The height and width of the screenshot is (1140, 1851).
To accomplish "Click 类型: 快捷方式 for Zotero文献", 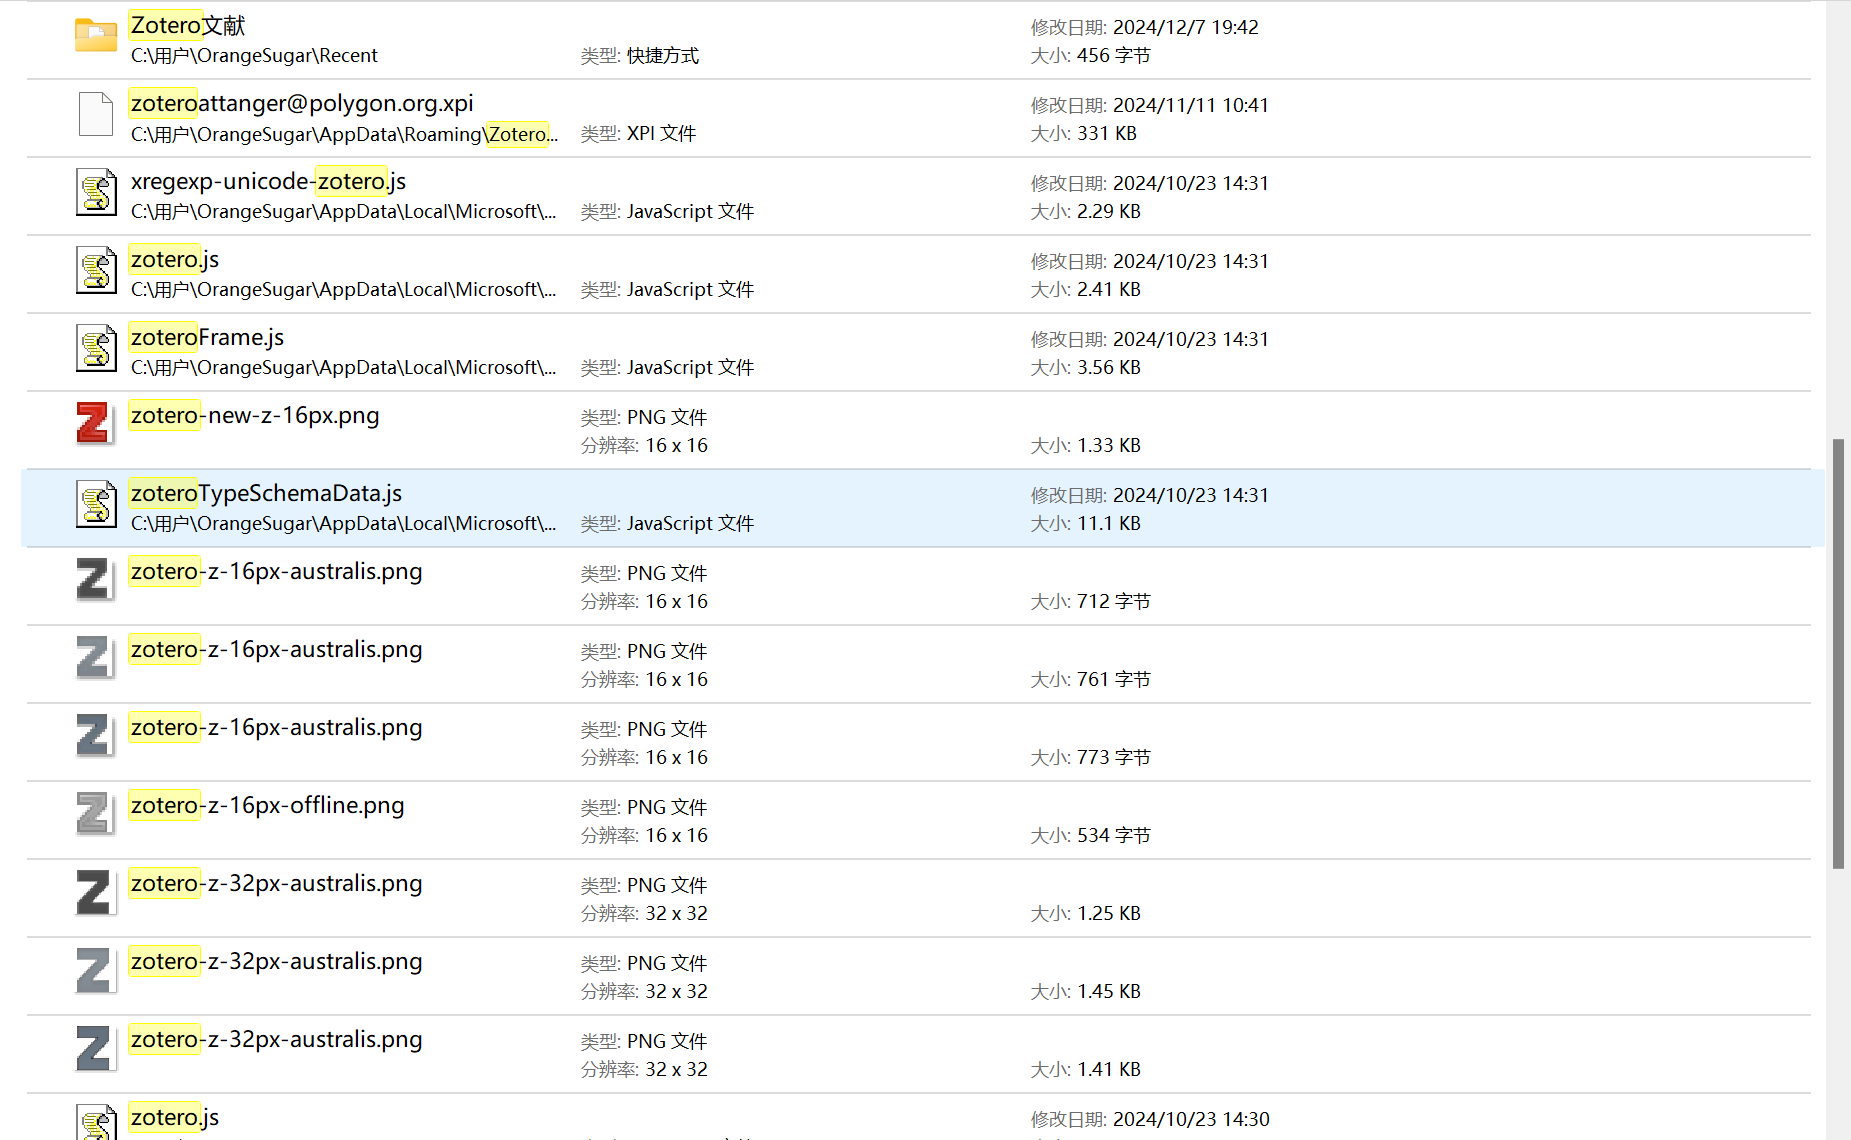I will 640,56.
